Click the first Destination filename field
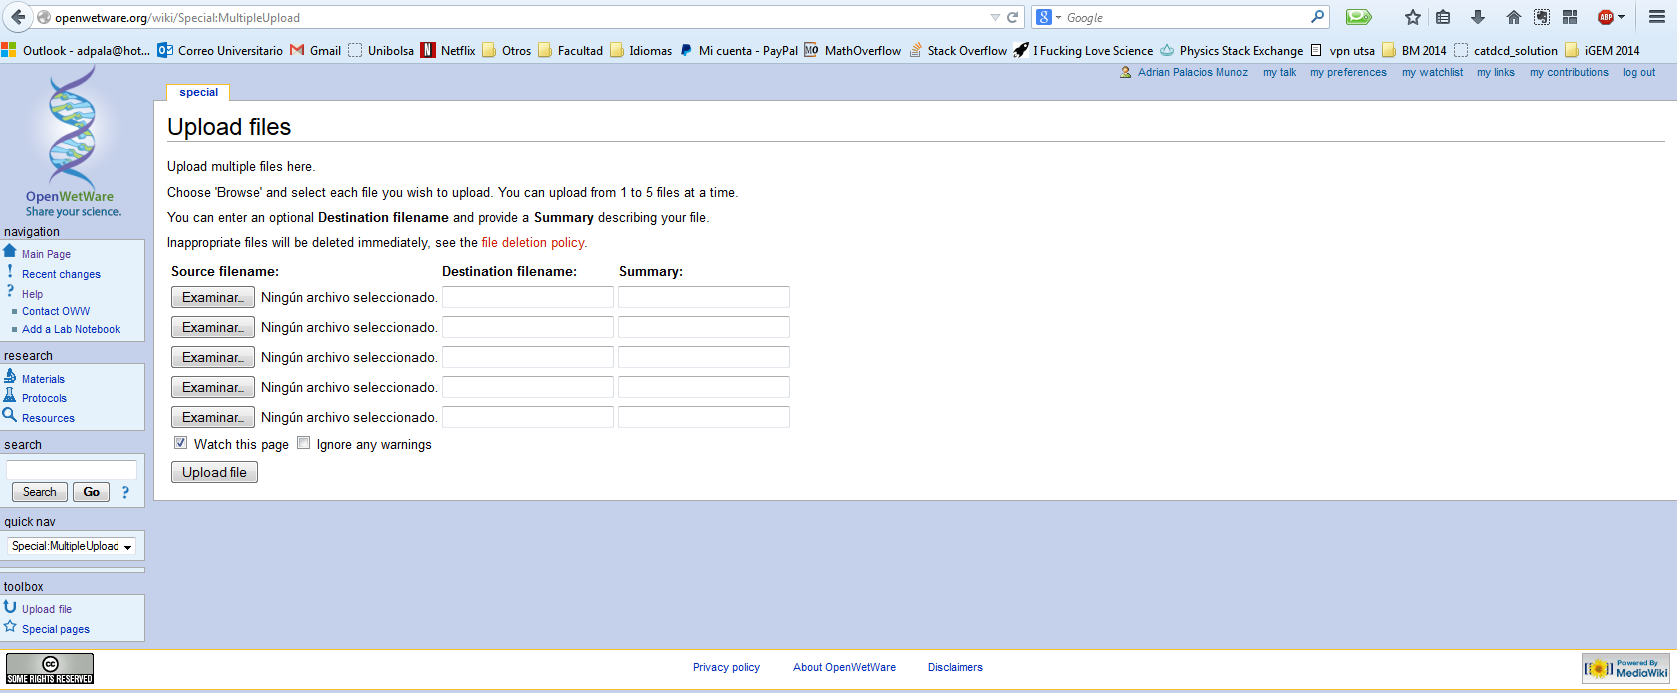Viewport: 1677px width, 693px height. pyautogui.click(x=527, y=297)
